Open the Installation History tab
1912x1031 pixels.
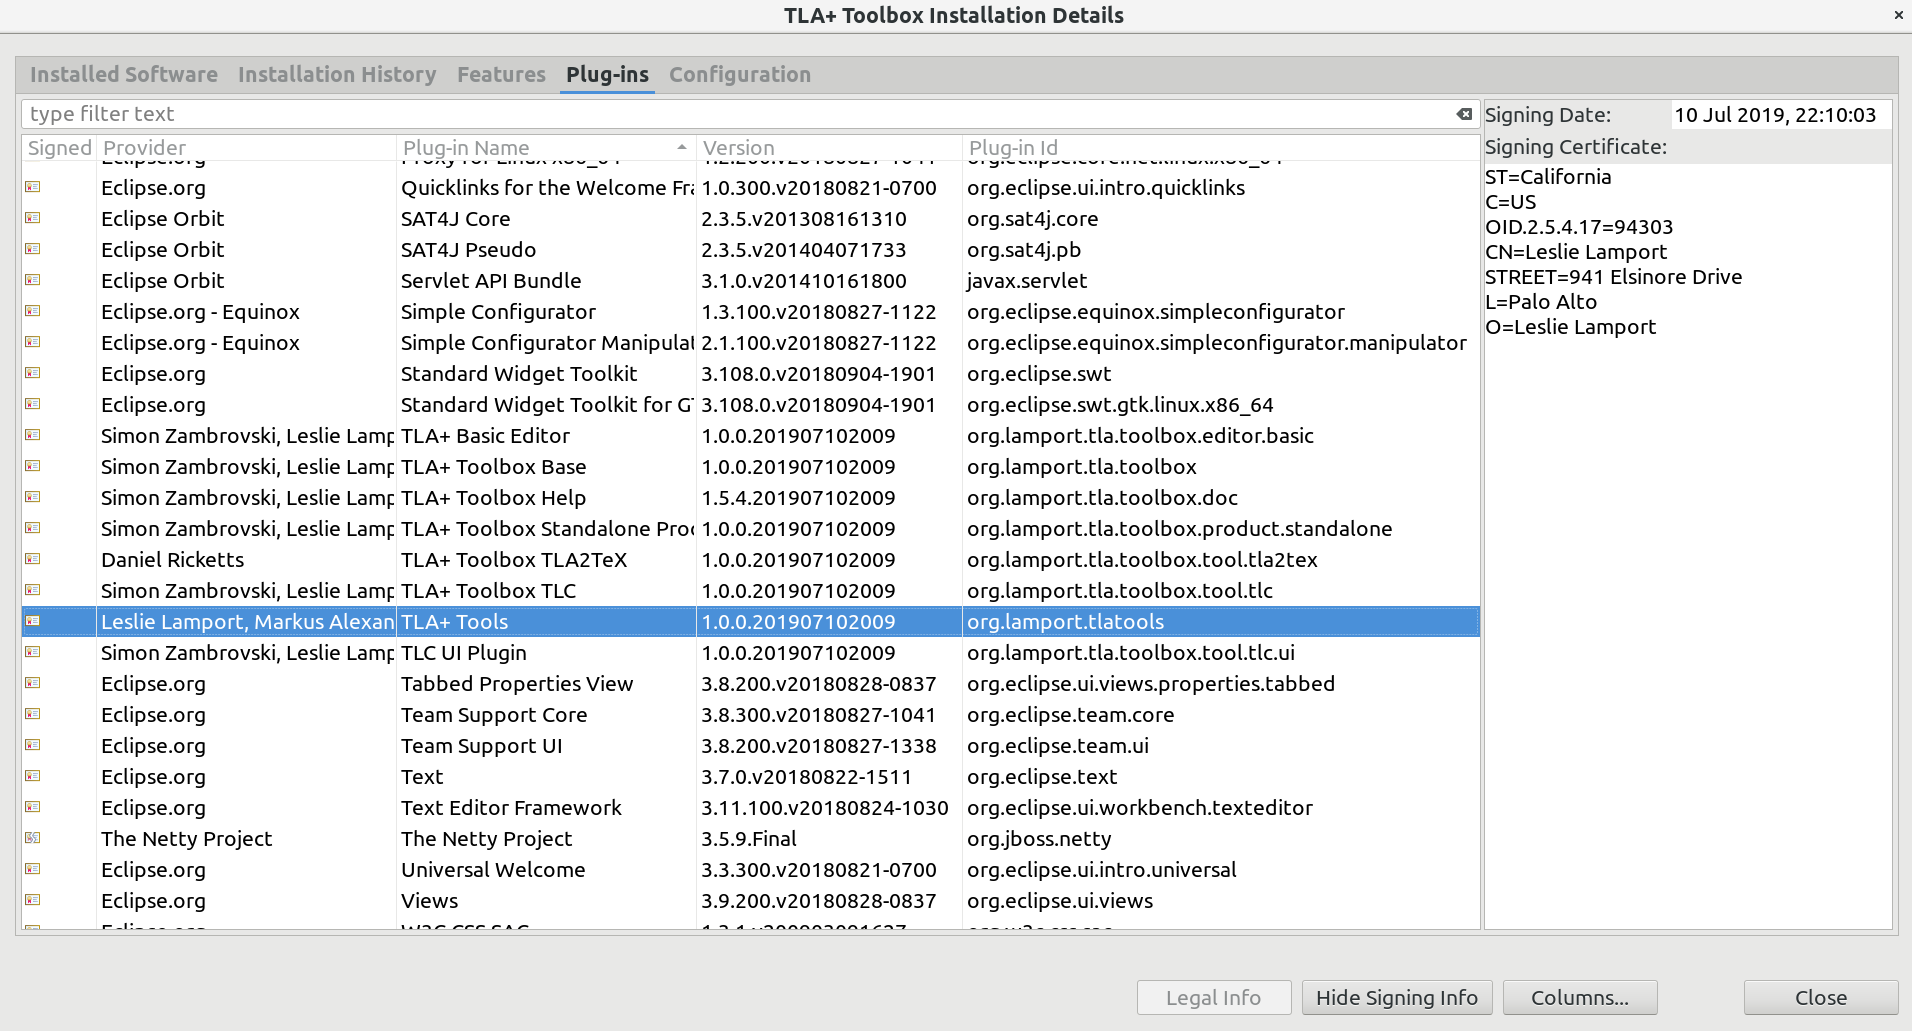click(337, 74)
